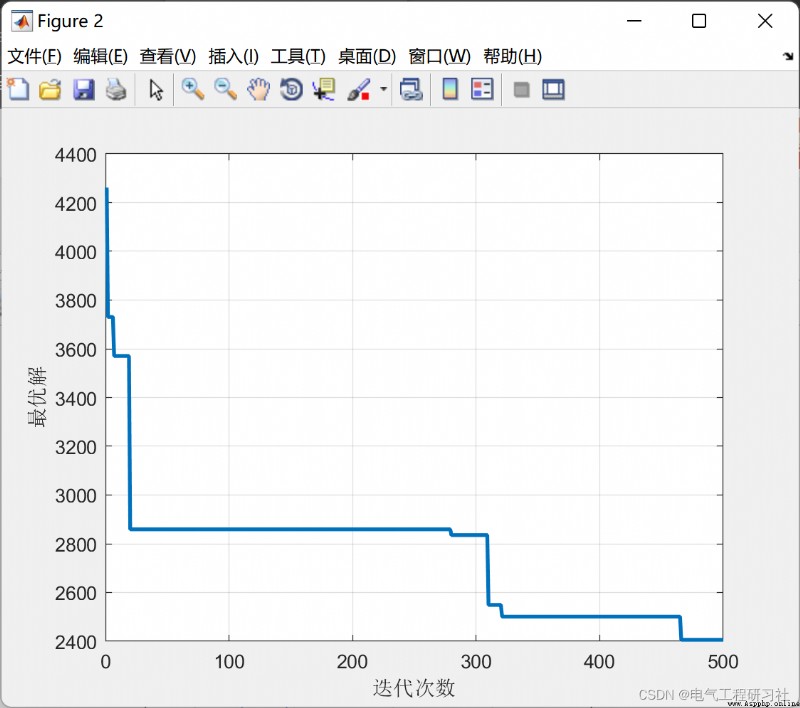Viewport: 800px width, 708px height.
Task: Open the 工具(T) menu
Action: [298, 56]
